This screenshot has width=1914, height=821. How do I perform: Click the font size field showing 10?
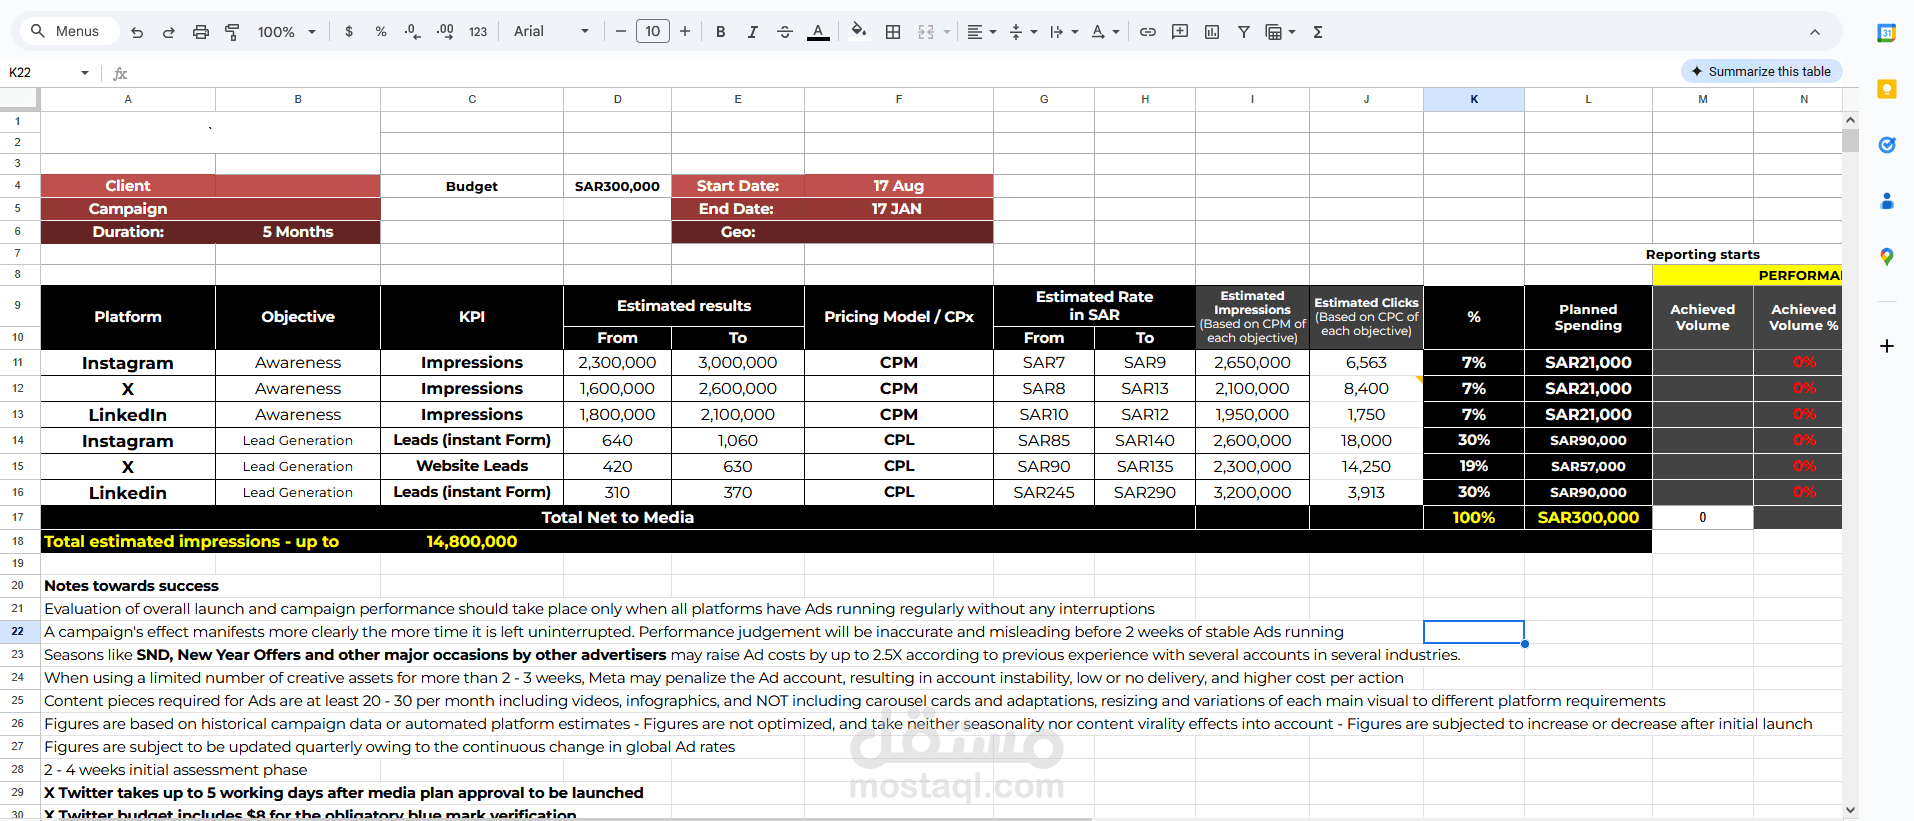[653, 32]
